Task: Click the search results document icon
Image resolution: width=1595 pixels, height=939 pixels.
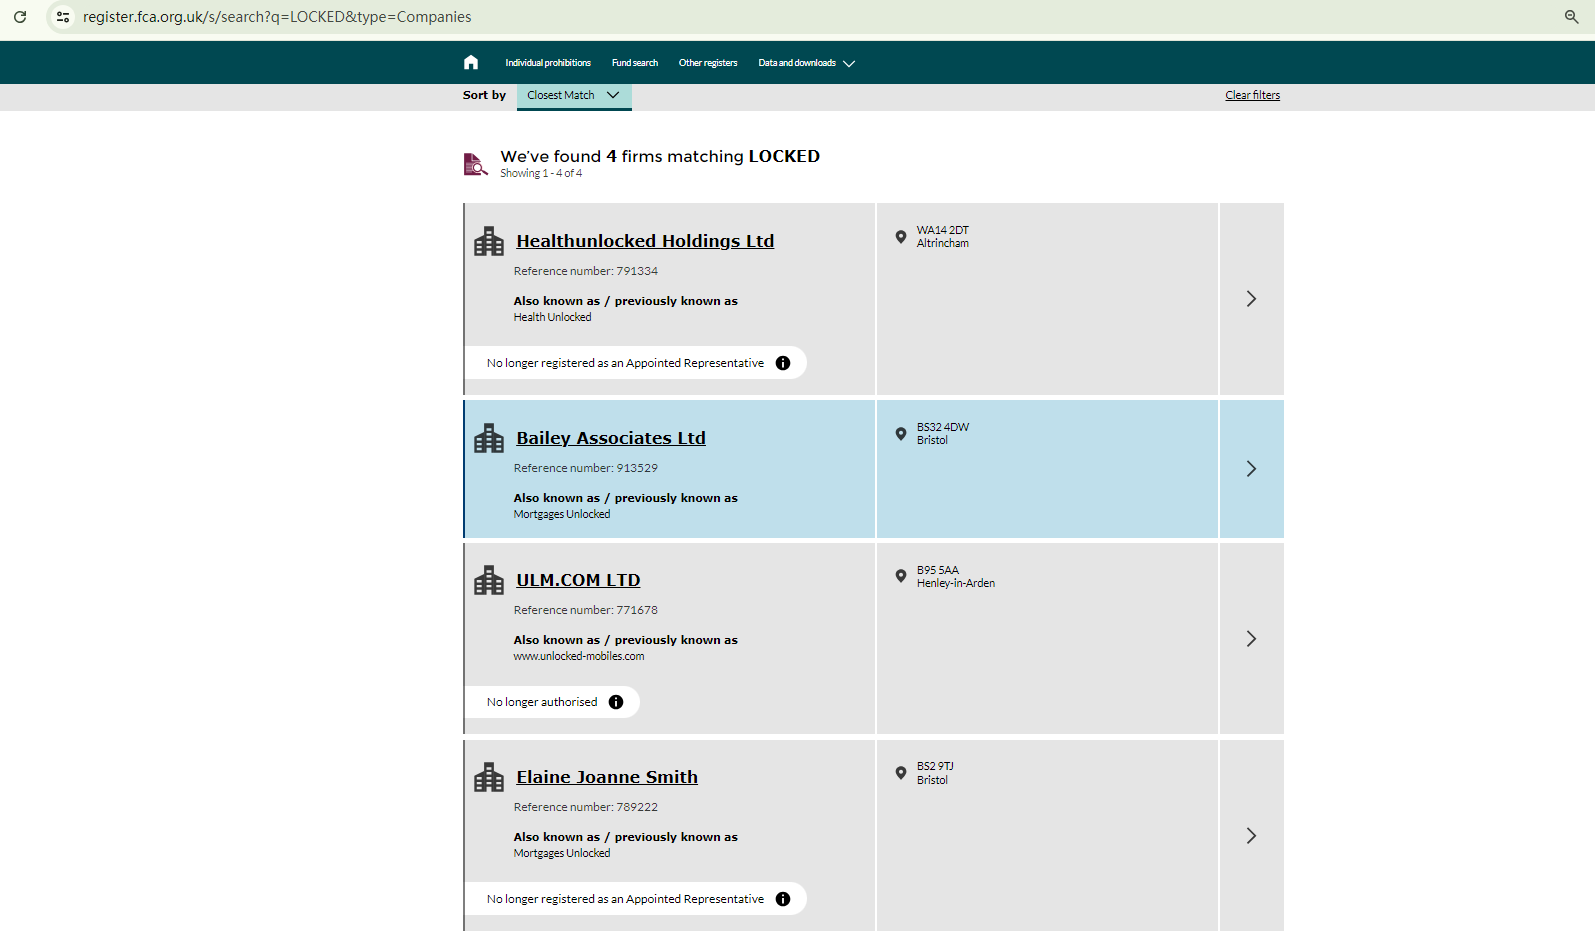Action: click(475, 164)
